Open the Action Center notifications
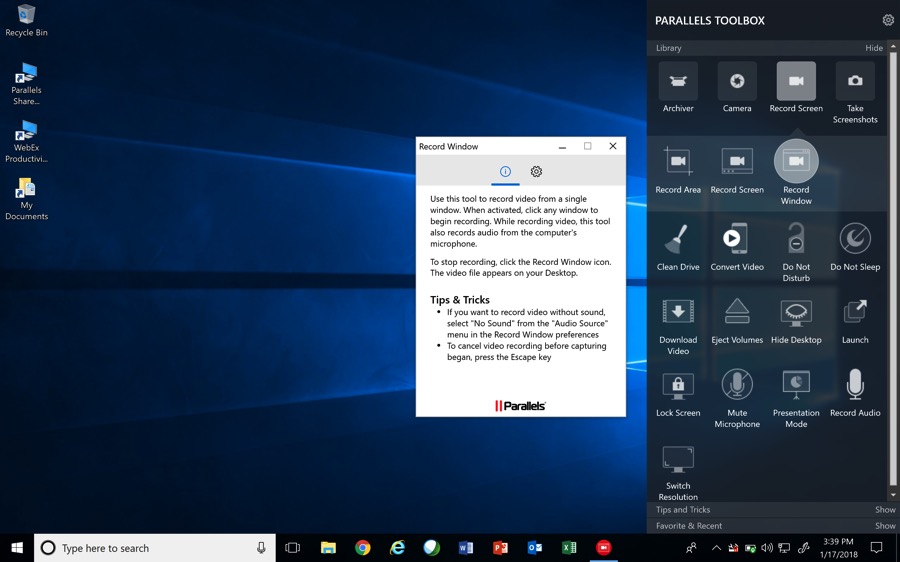 pos(876,548)
